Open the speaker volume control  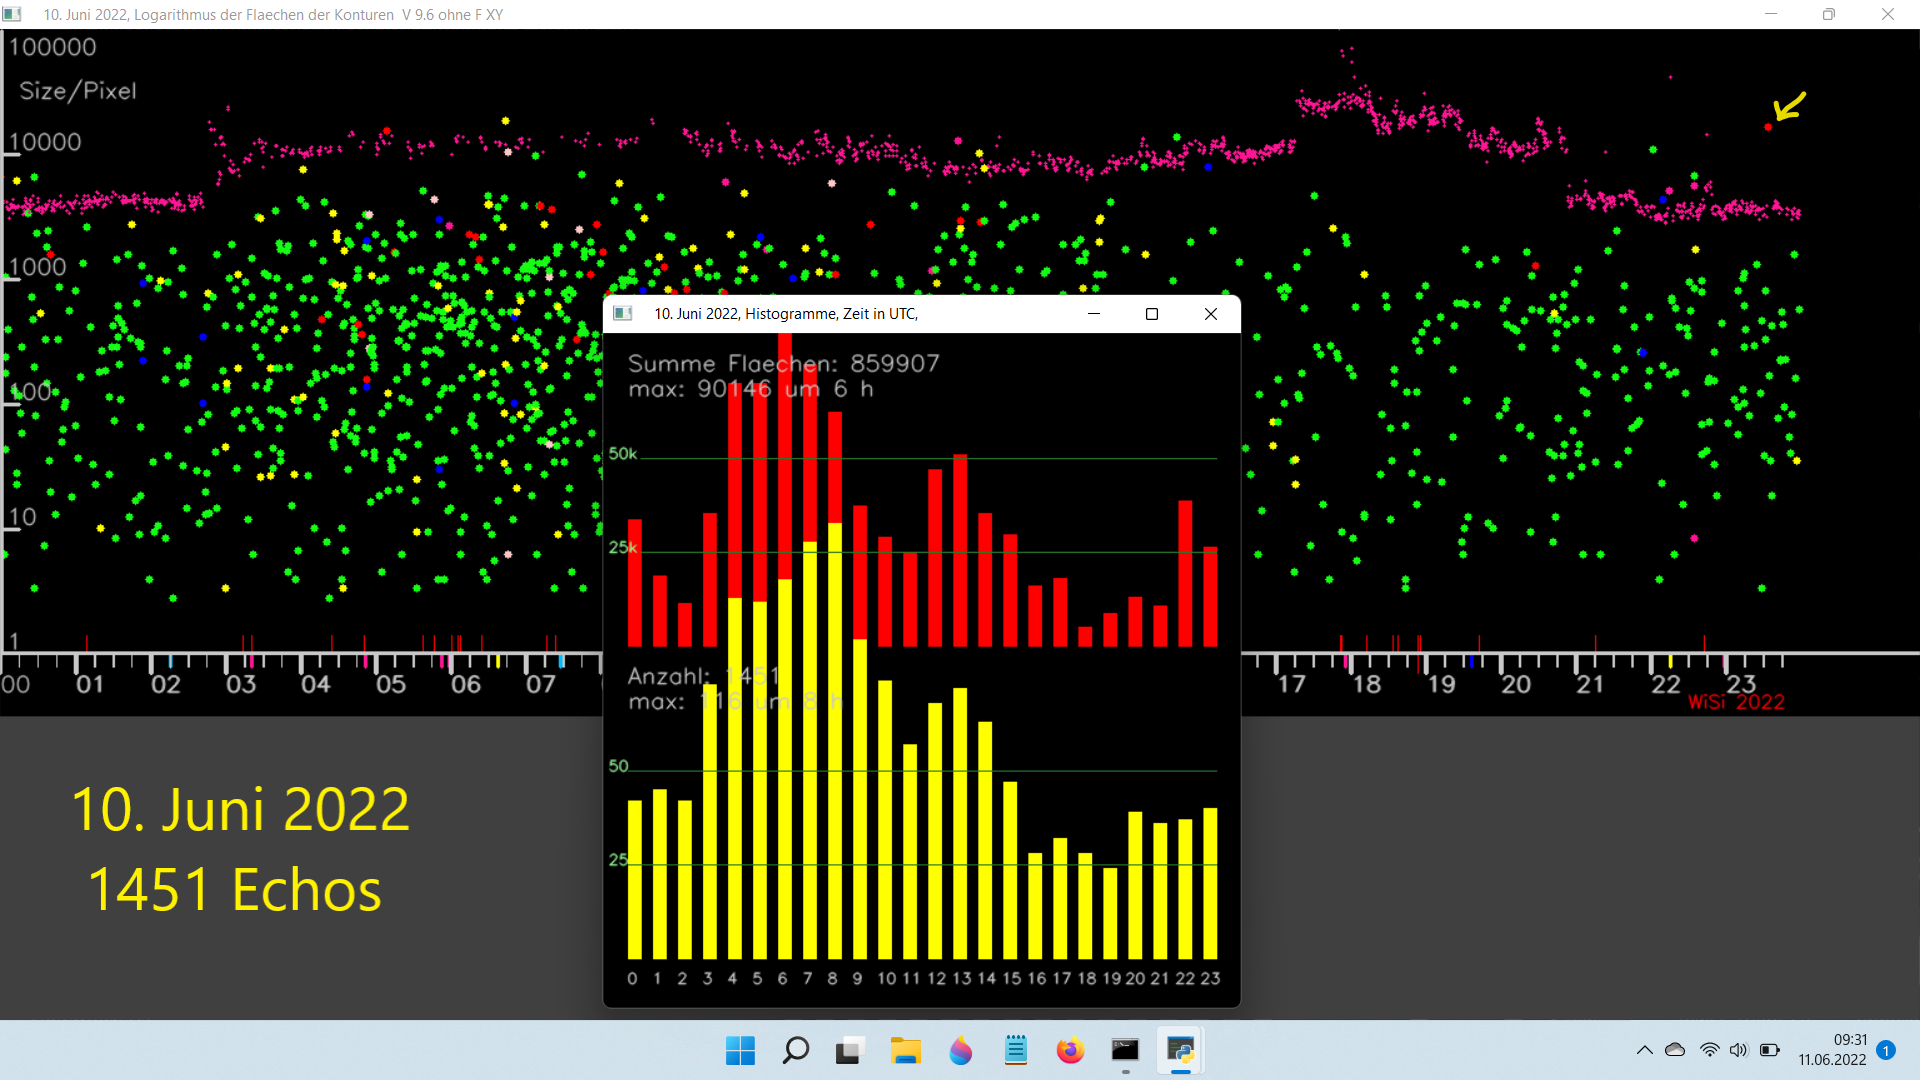coord(1739,1050)
